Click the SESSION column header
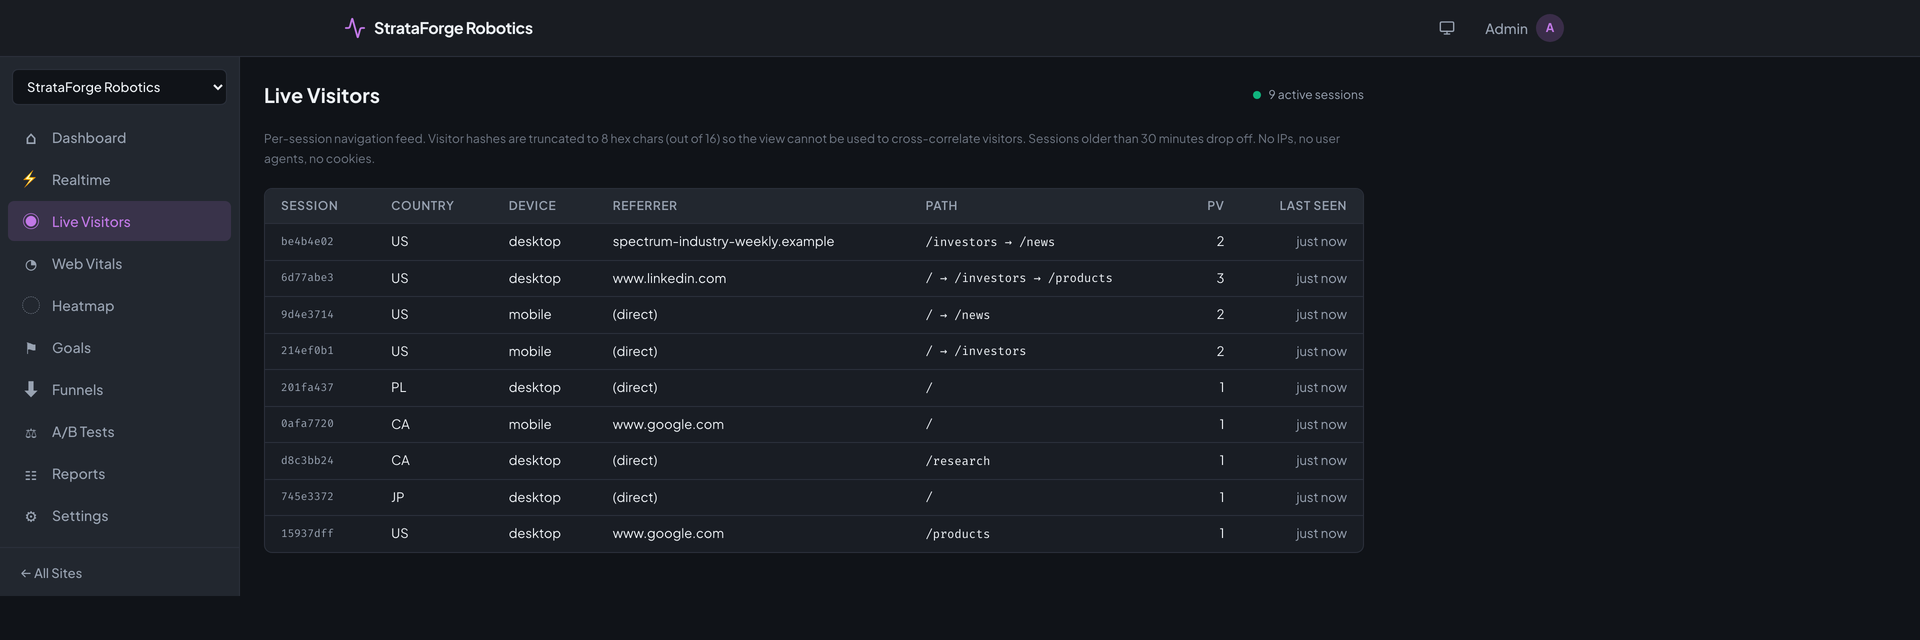Image resolution: width=1920 pixels, height=640 pixels. [x=309, y=206]
